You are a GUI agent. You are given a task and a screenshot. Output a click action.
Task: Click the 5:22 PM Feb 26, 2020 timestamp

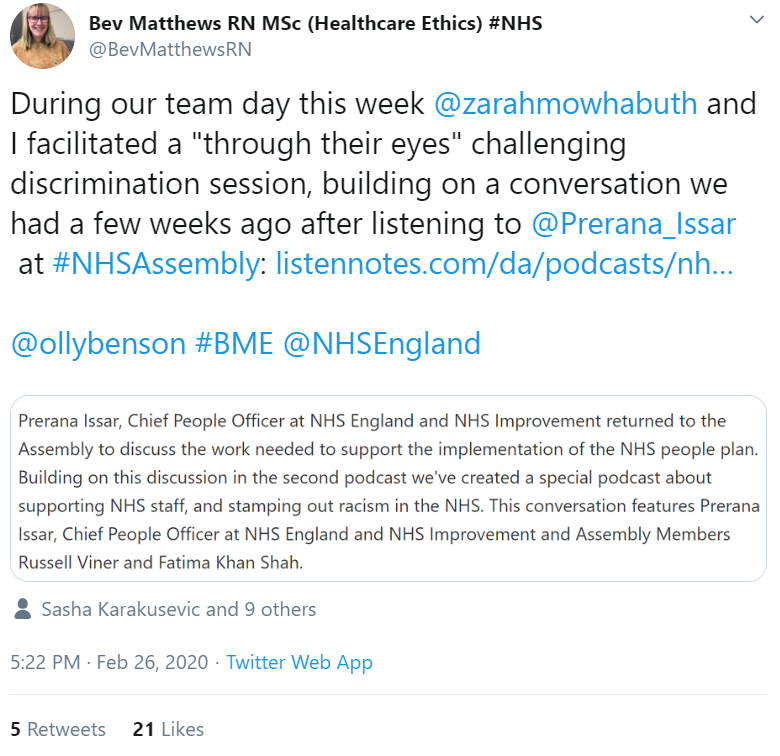(109, 662)
